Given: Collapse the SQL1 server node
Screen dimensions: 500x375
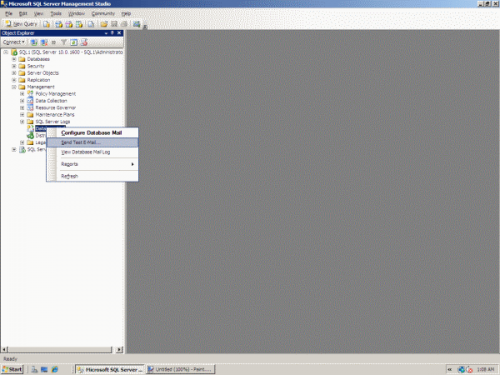Looking at the screenshot, I should (x=6, y=52).
